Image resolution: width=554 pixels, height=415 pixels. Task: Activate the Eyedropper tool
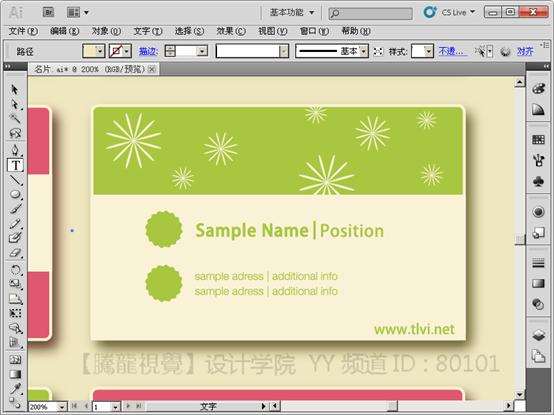(15, 389)
